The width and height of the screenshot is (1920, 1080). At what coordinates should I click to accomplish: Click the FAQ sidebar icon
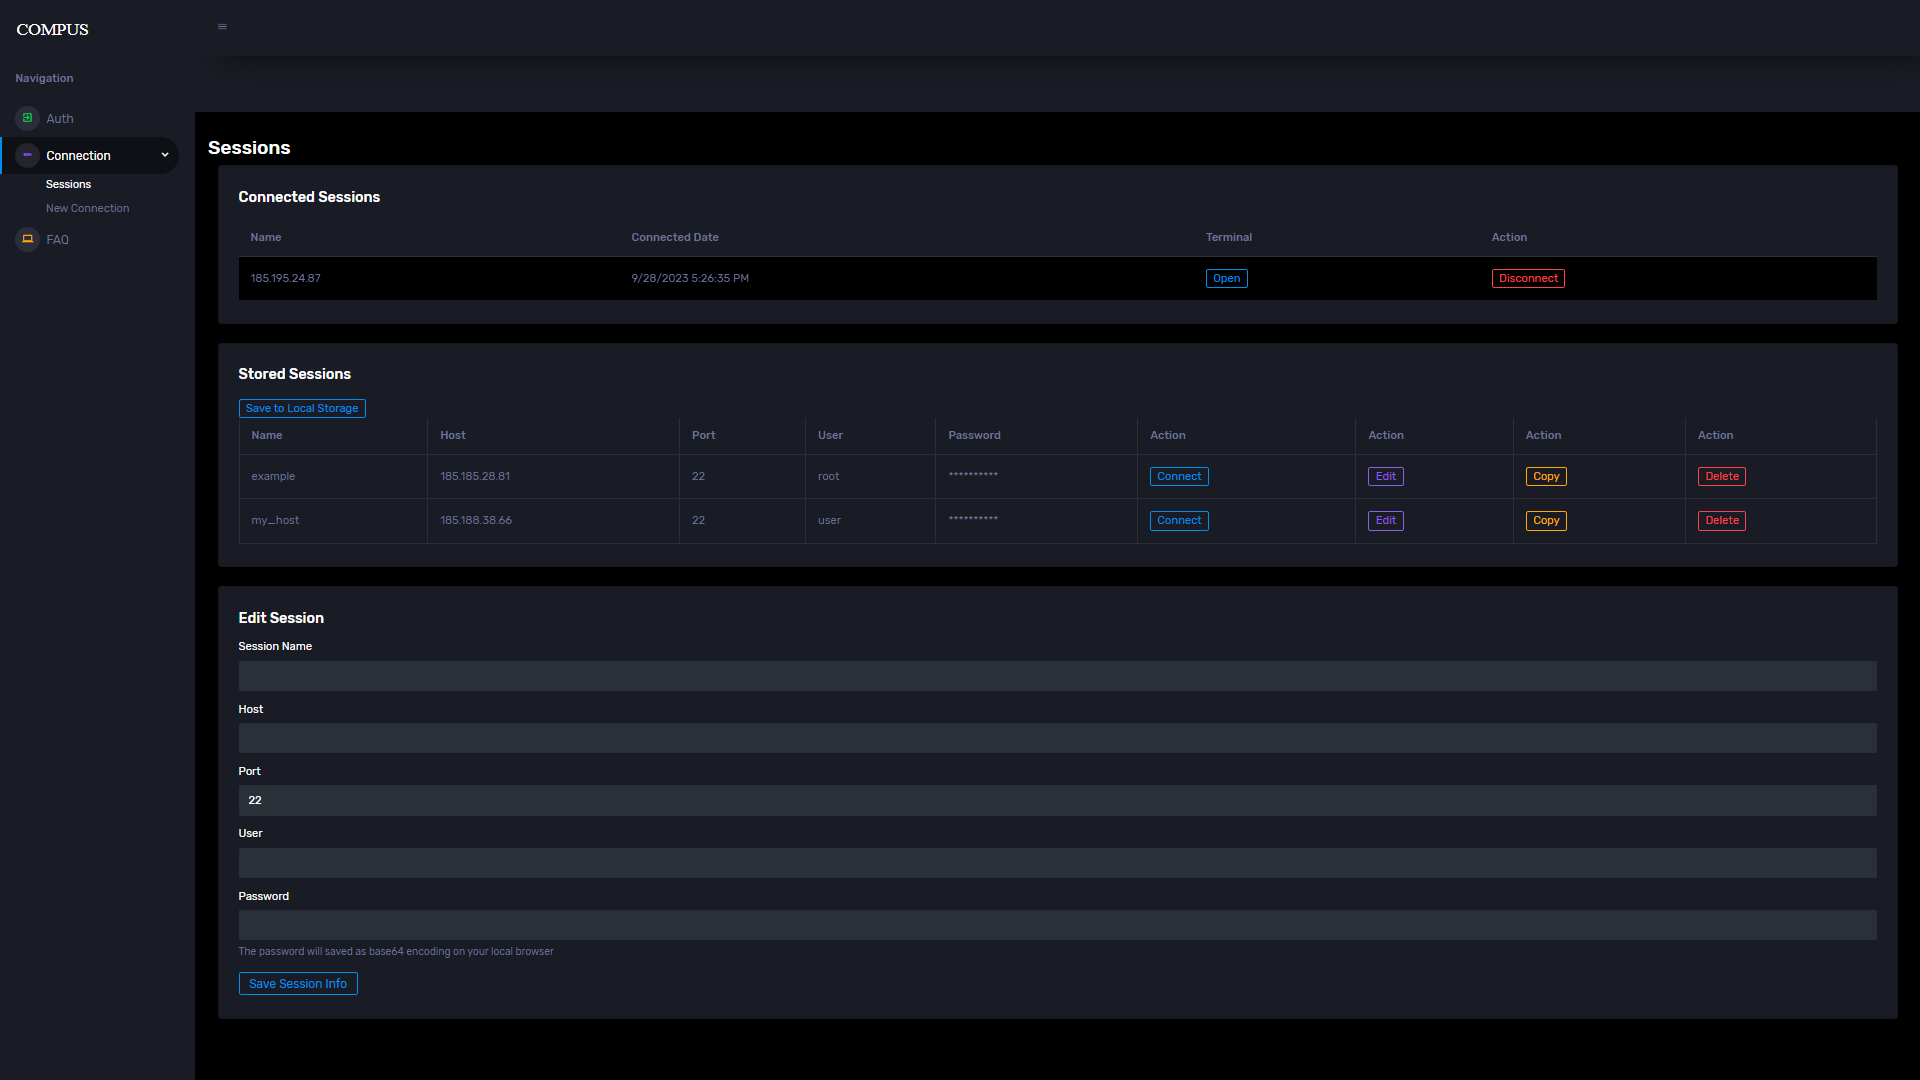(x=28, y=239)
